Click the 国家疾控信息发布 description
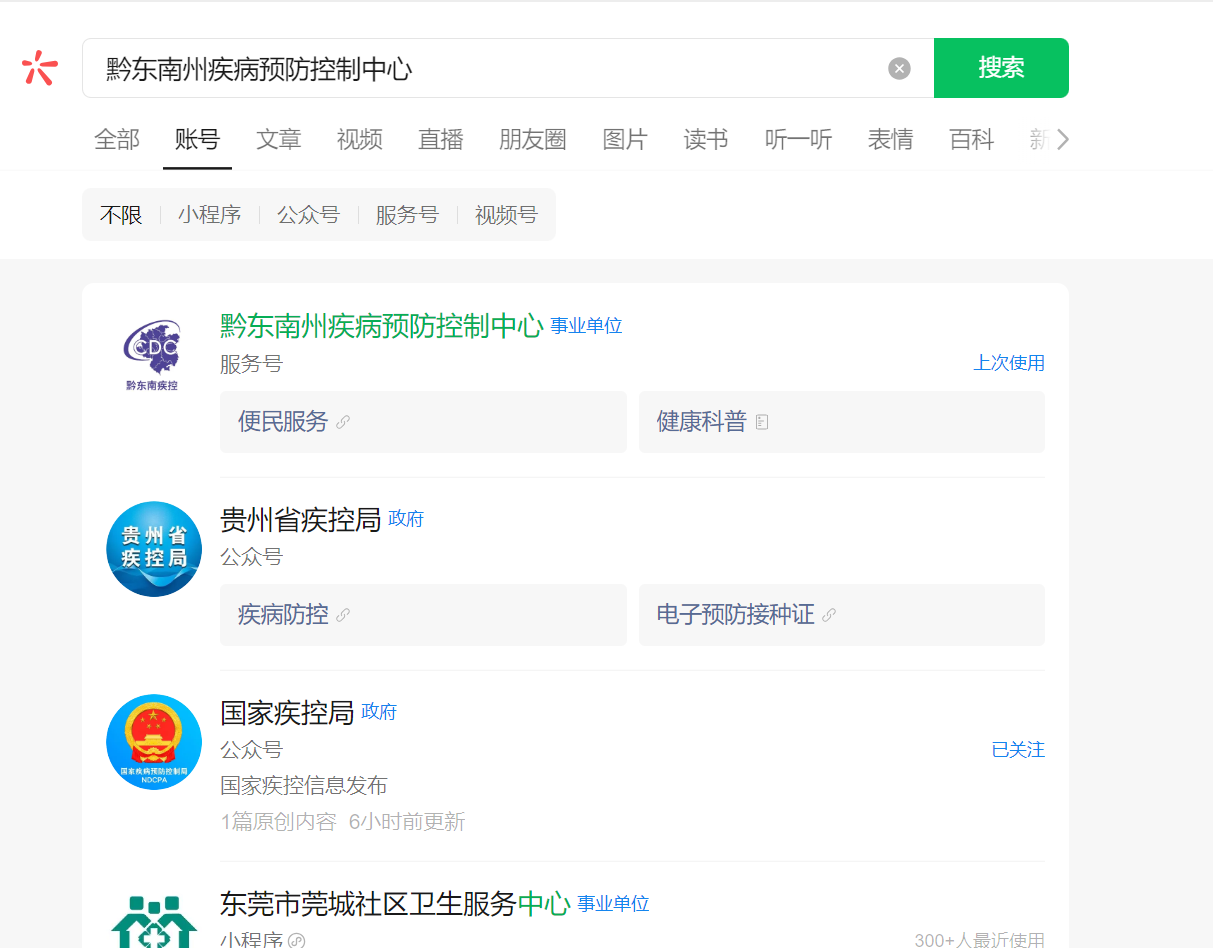Screen dimensions: 1213x948 304,785
